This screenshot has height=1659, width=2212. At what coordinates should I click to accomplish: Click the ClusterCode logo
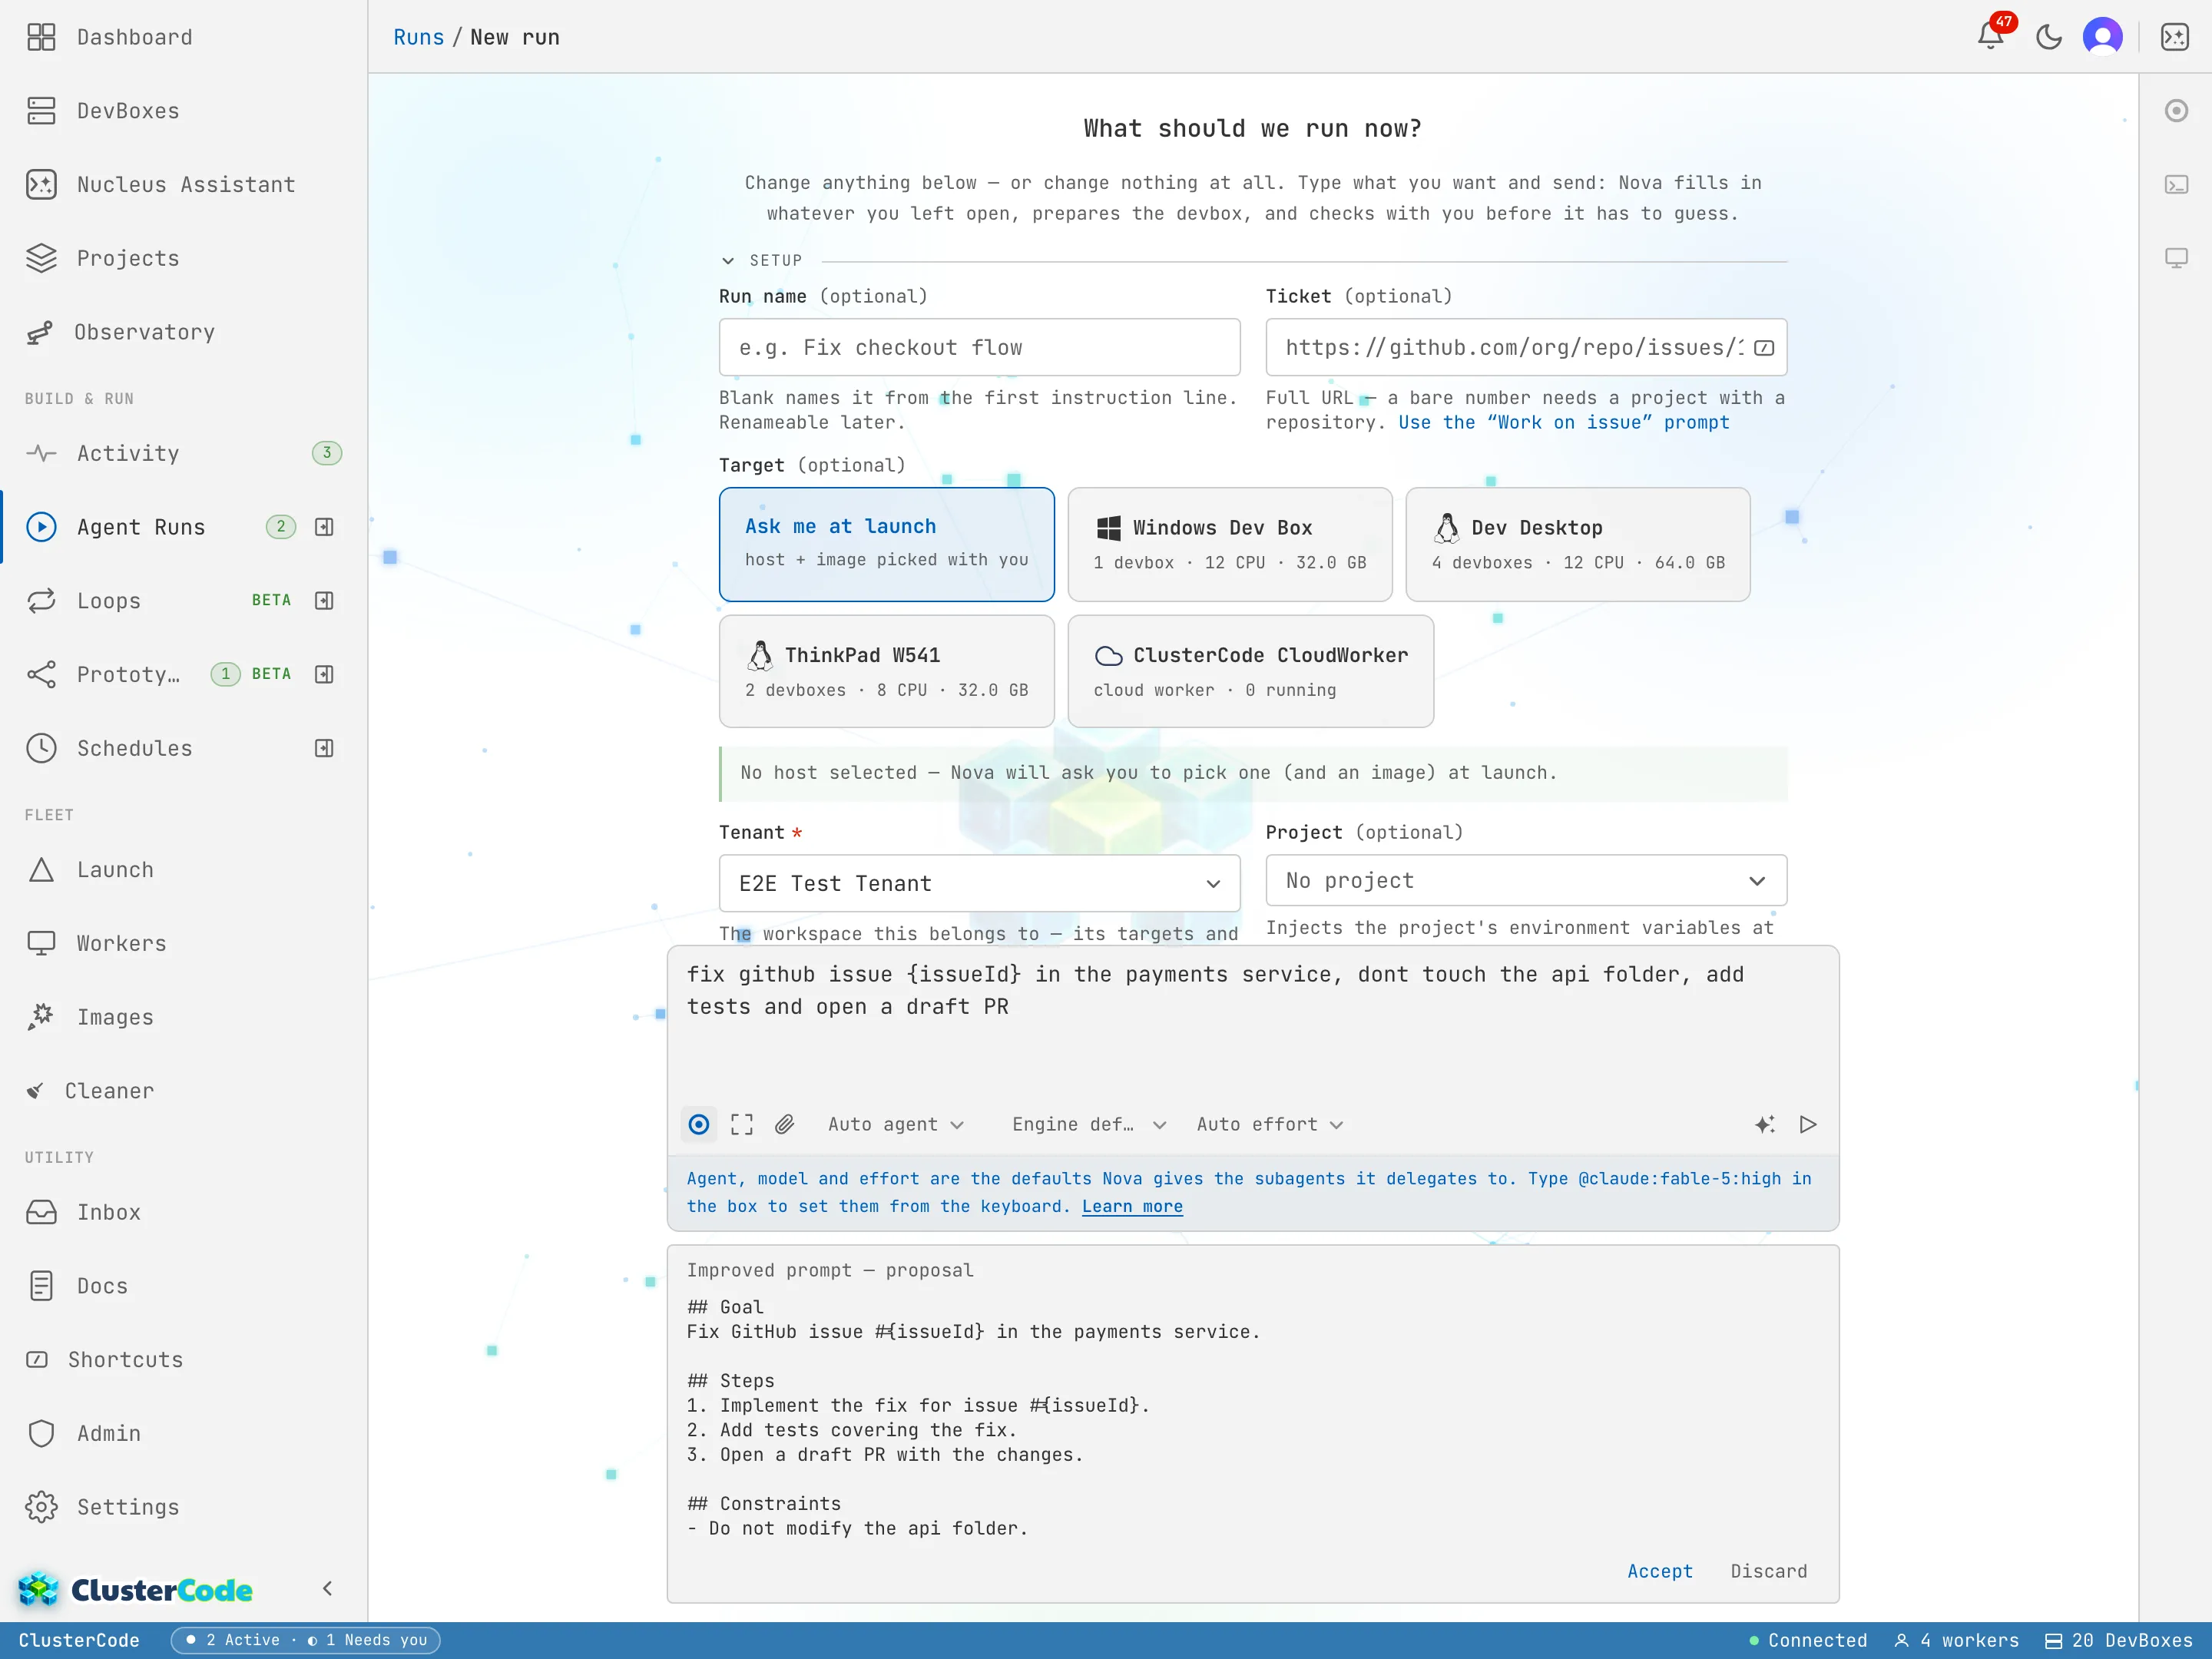136,1589
